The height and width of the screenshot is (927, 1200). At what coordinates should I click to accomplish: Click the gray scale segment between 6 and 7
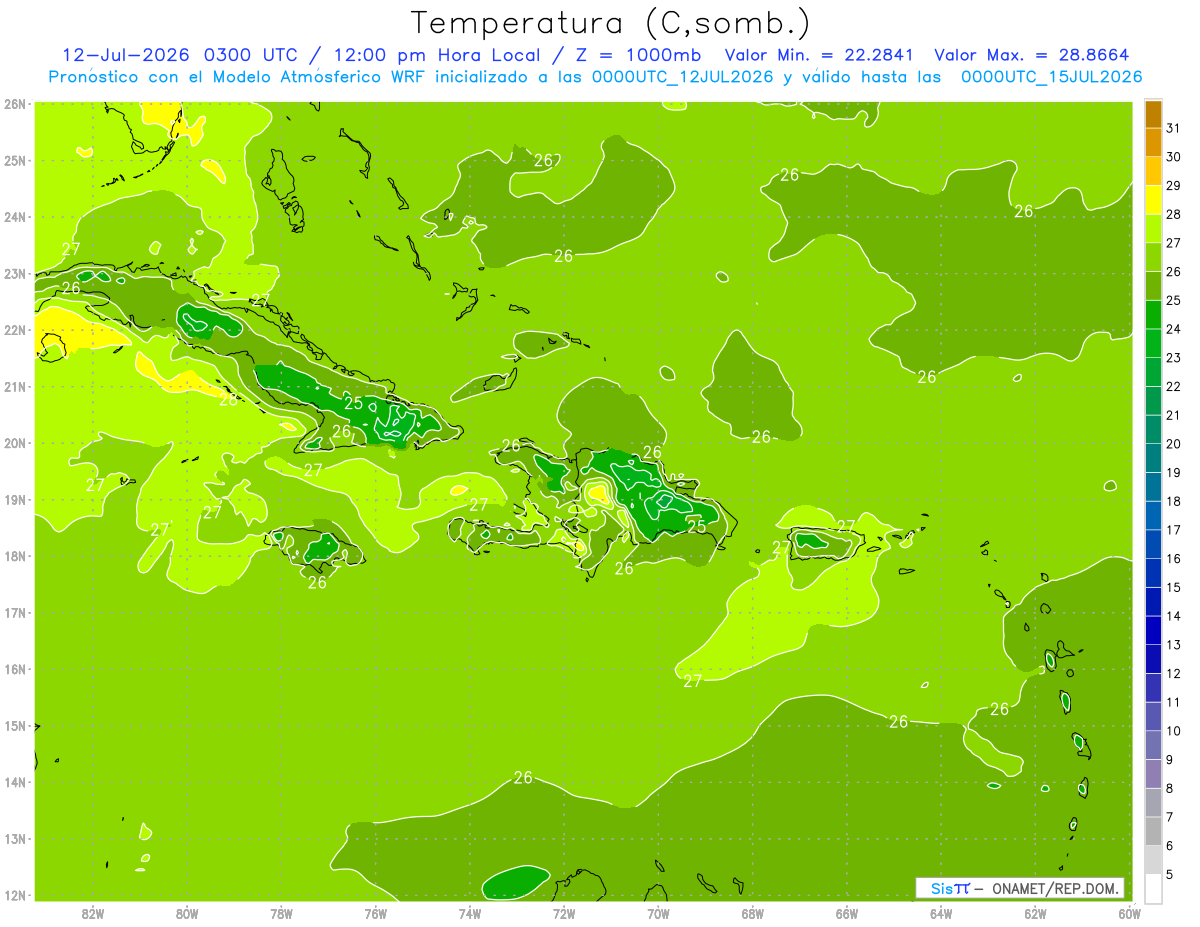[1153, 831]
